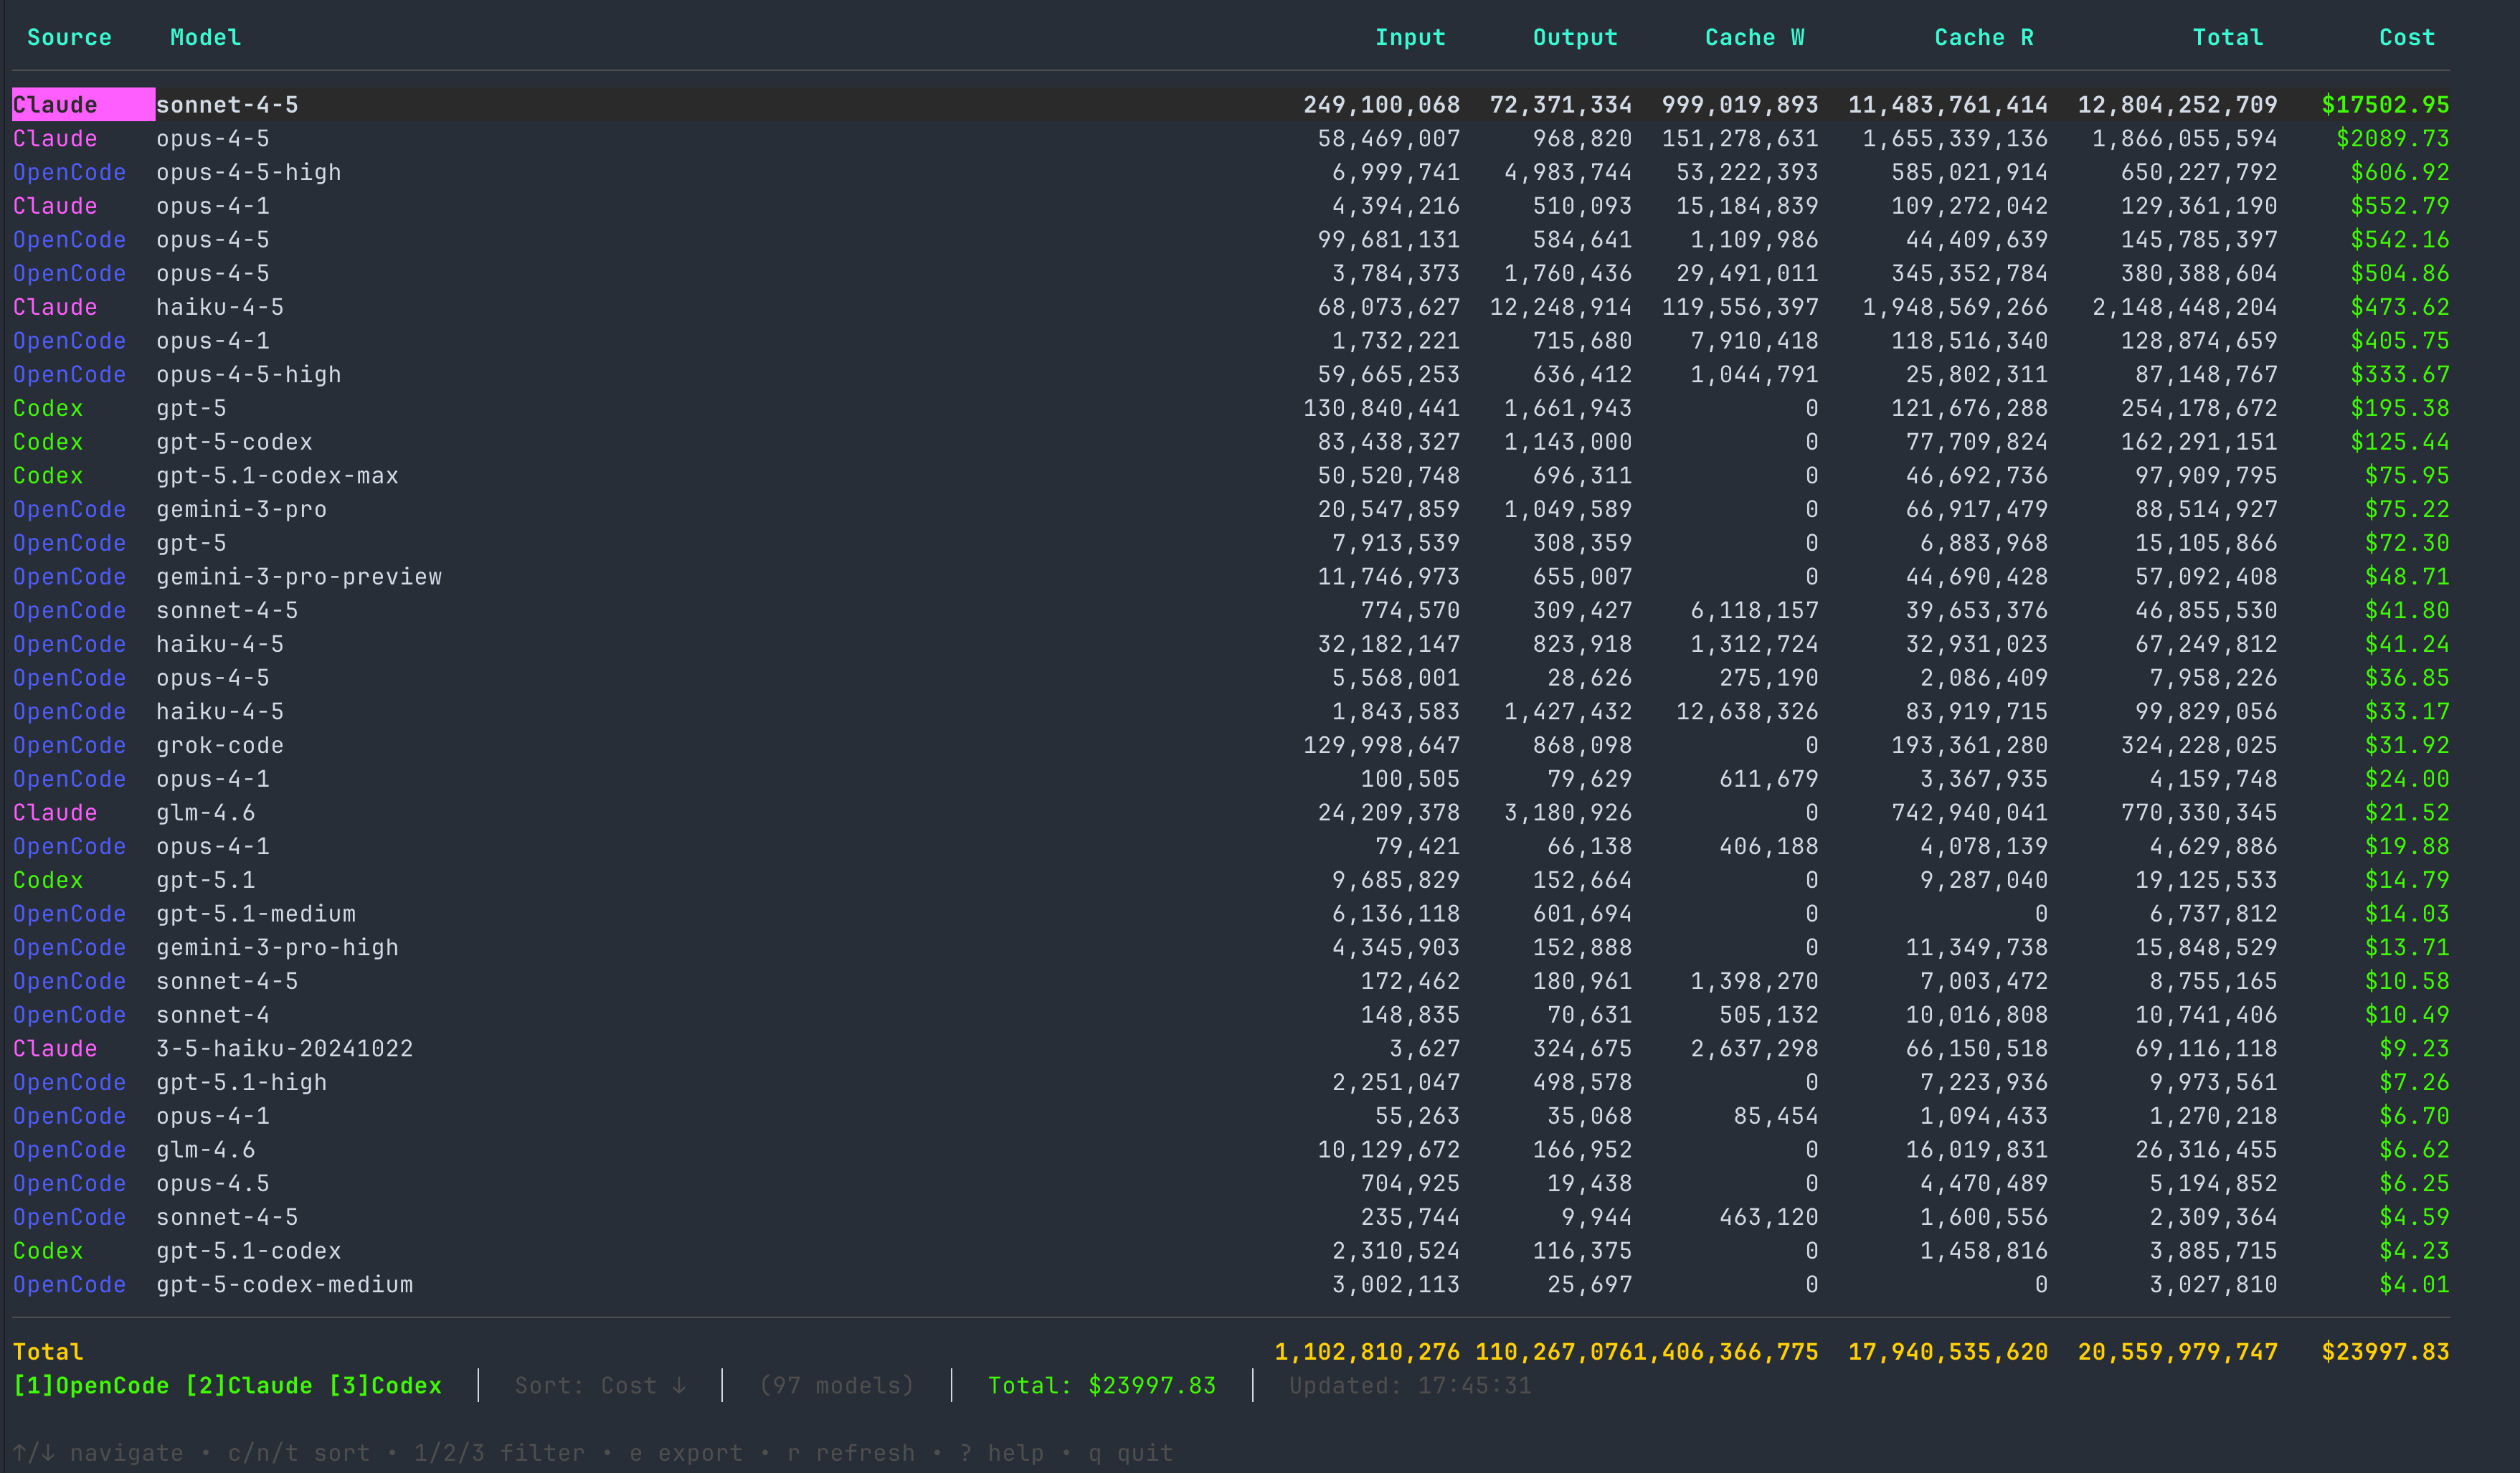Select the highlighted Claude sonnet-4-5 row

[227, 105]
